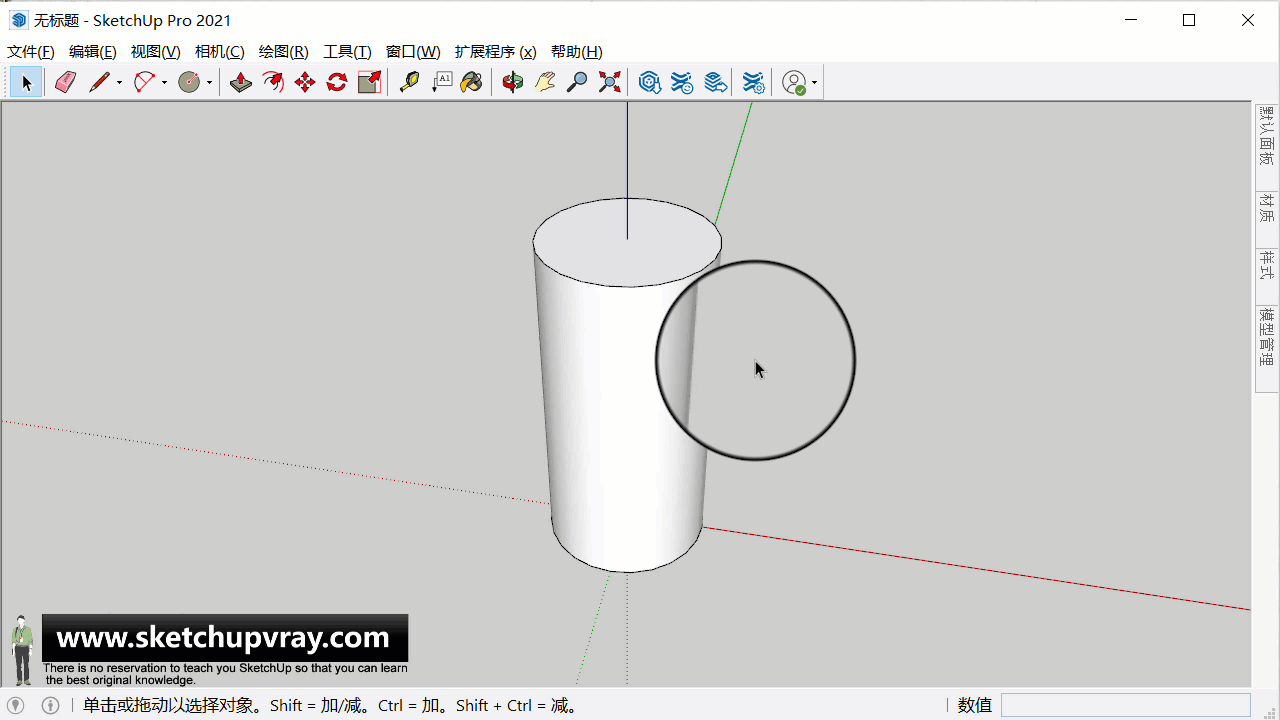Select the Text label tool
1280x720 pixels.
click(x=441, y=82)
